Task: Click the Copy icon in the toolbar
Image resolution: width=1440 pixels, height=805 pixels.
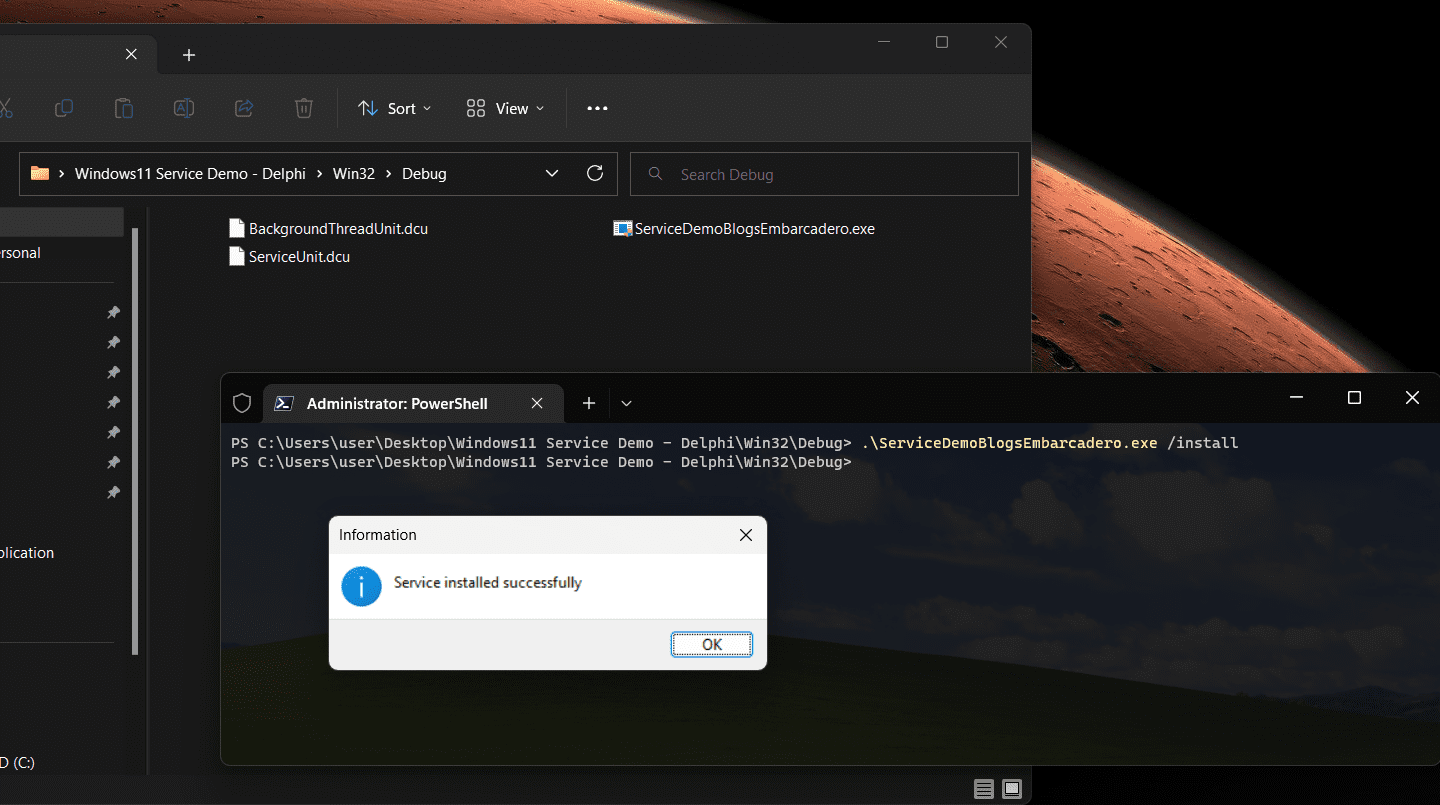Action: (64, 108)
